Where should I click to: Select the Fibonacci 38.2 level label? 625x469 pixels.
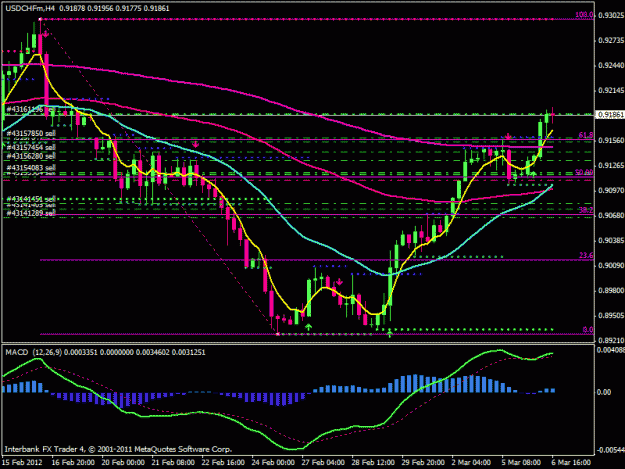click(586, 210)
